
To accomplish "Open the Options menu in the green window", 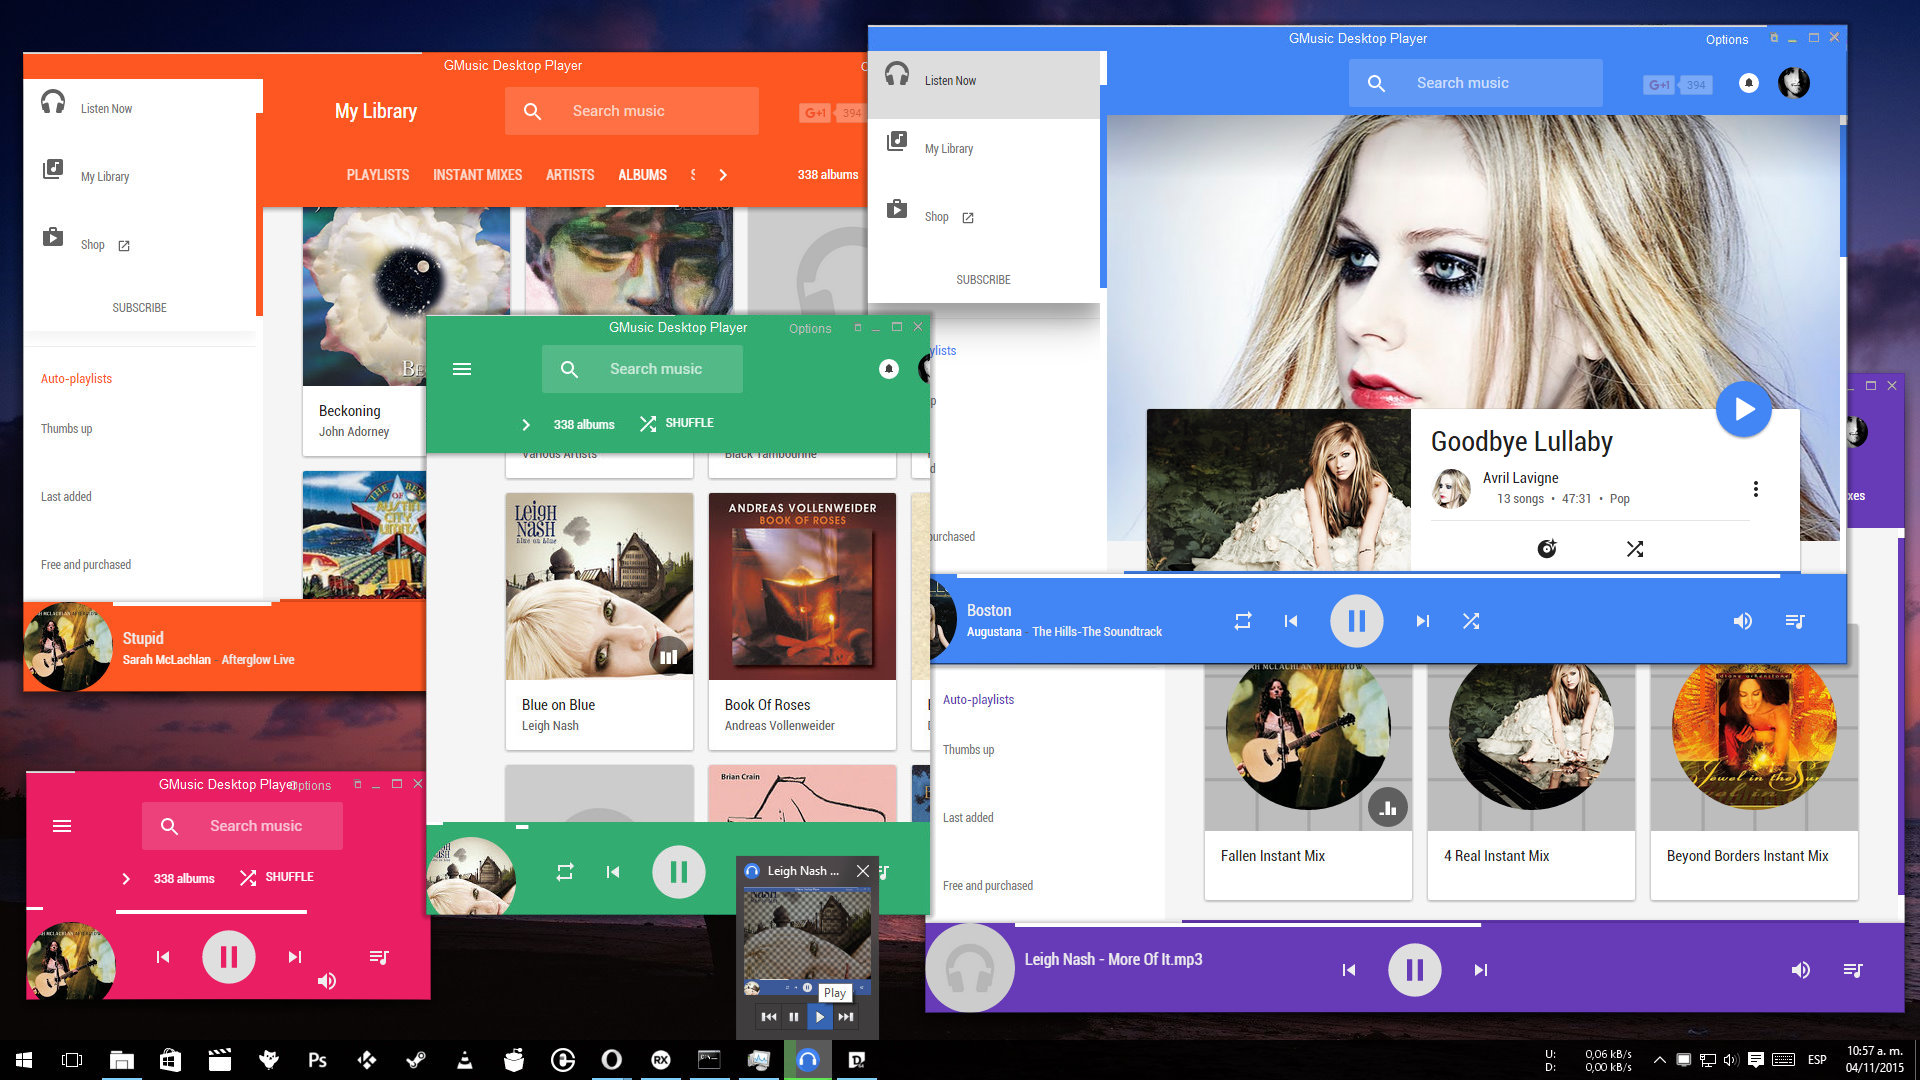I will pyautogui.click(x=810, y=328).
